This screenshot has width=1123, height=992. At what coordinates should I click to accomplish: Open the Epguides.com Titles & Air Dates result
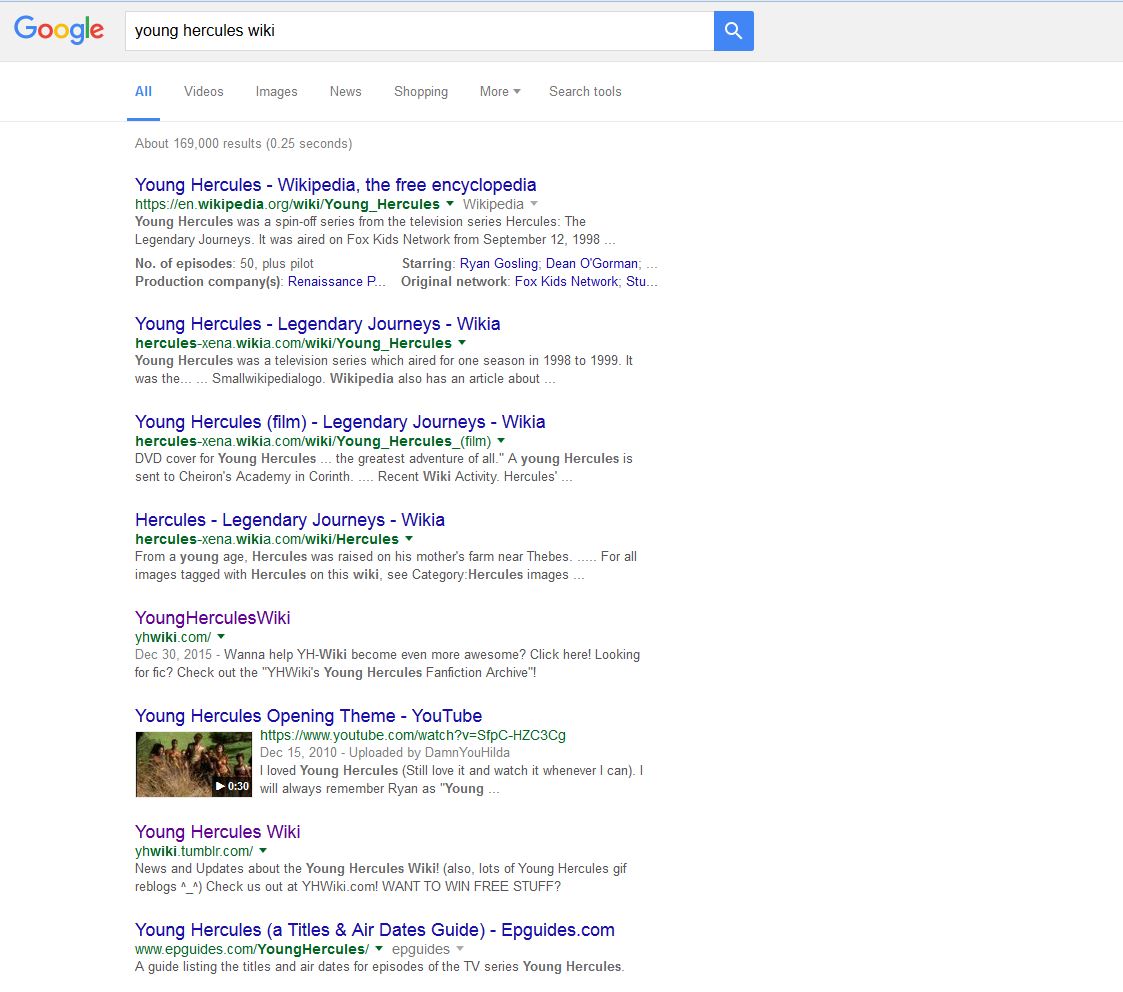pyautogui.click(x=374, y=930)
